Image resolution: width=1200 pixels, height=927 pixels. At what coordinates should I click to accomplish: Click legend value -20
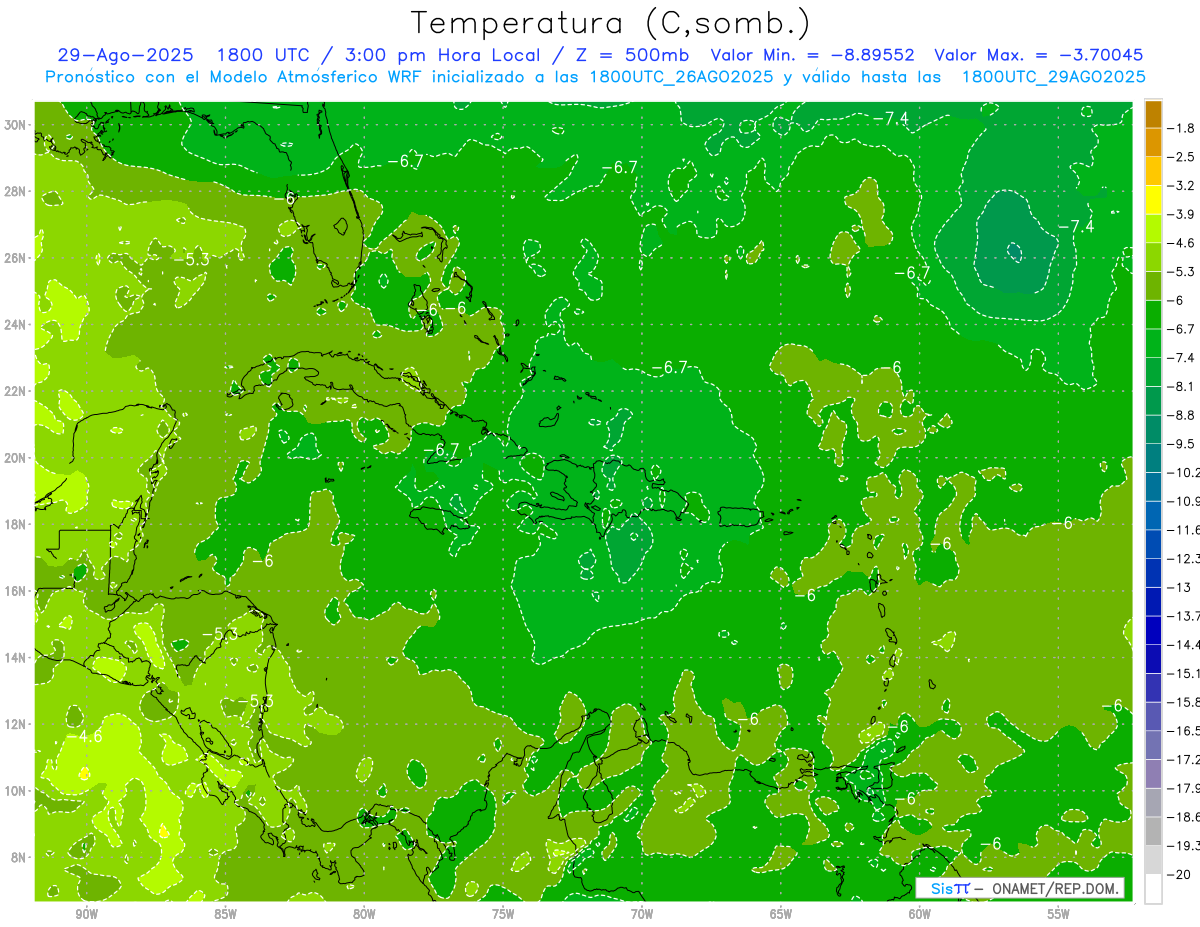pos(1180,875)
